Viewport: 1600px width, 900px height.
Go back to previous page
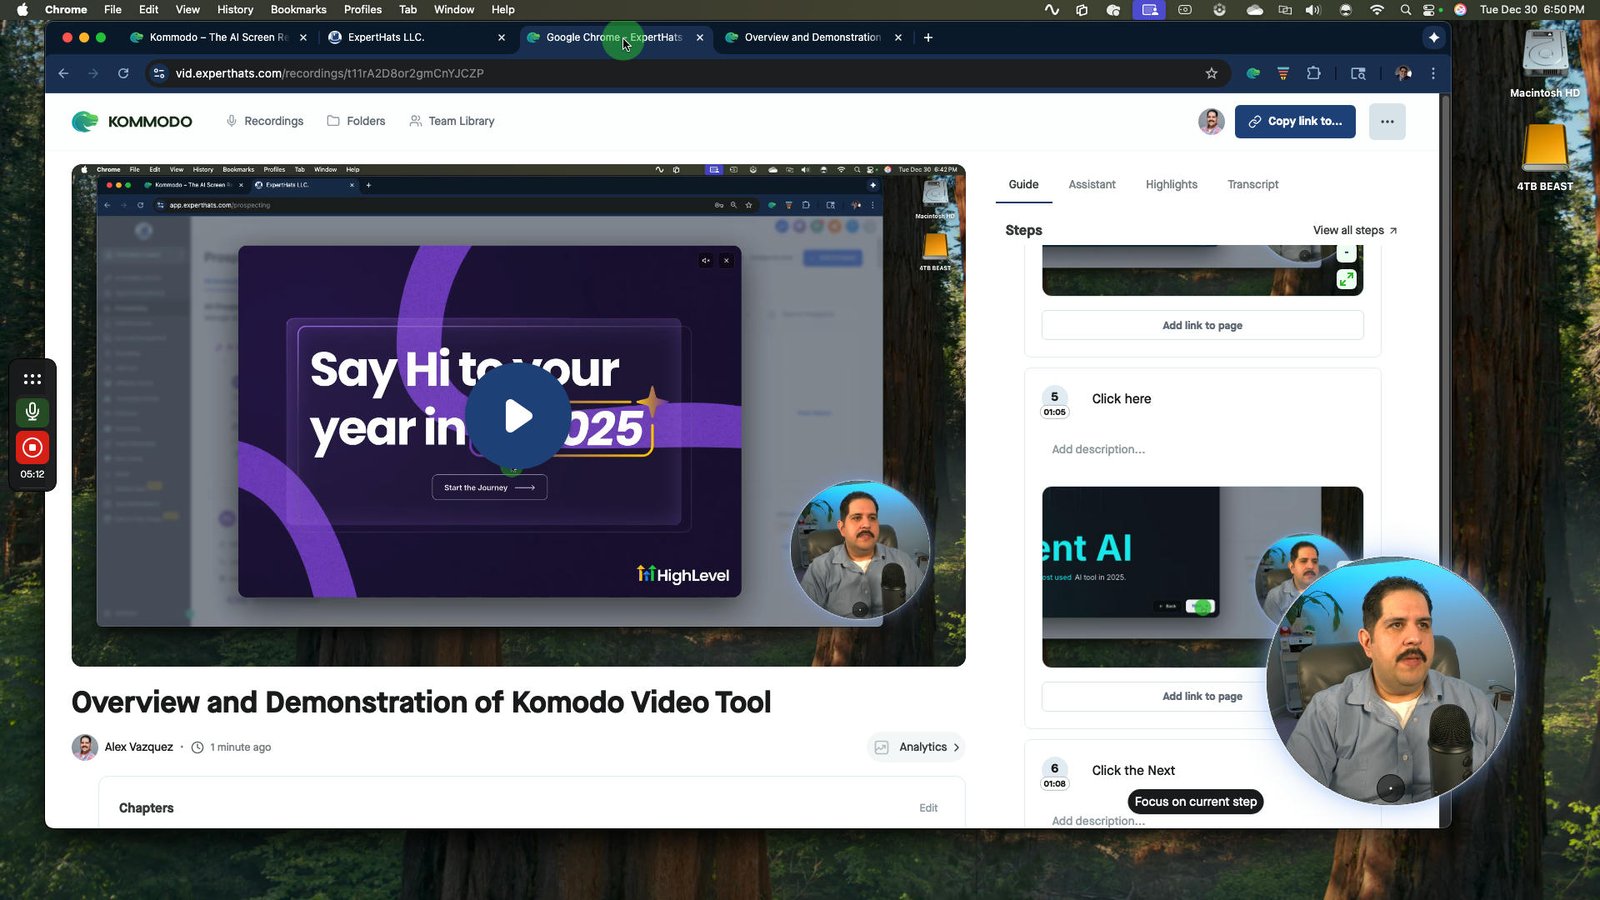pyautogui.click(x=63, y=73)
